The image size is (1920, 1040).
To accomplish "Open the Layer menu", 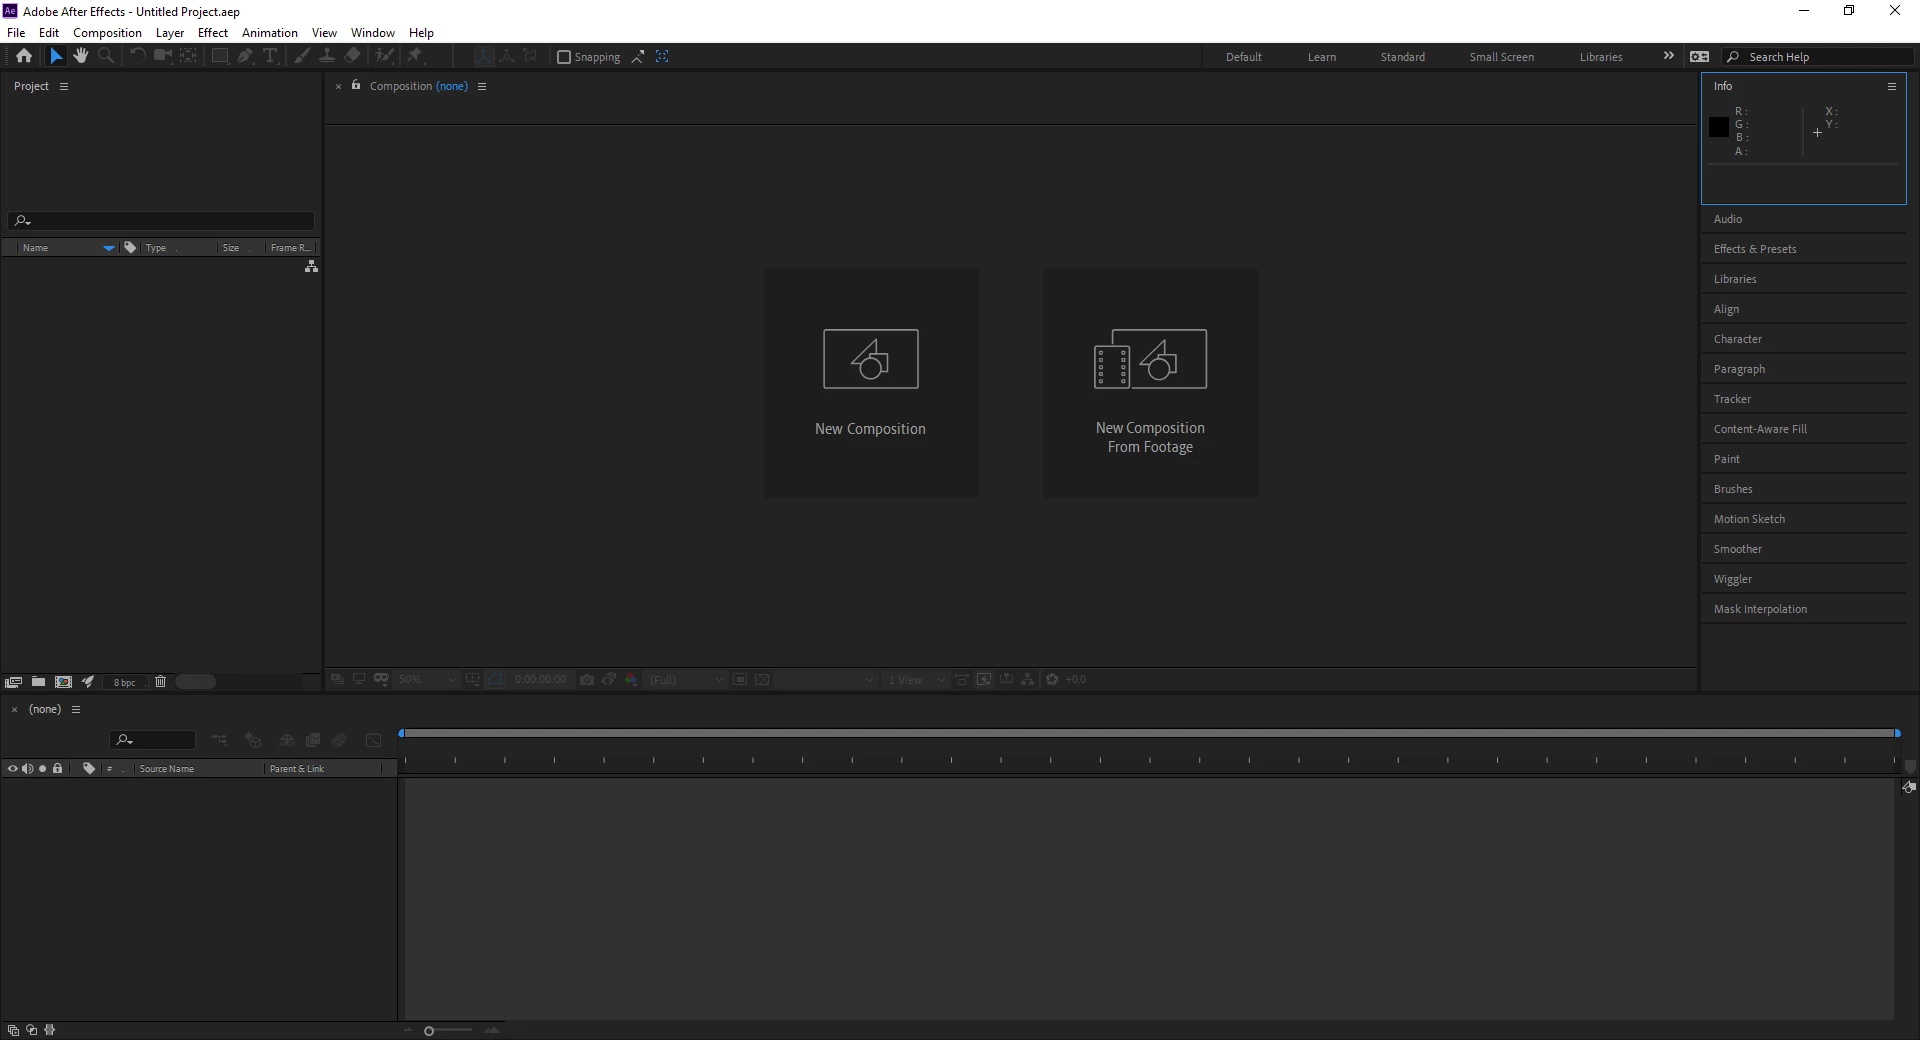I will click(x=170, y=32).
